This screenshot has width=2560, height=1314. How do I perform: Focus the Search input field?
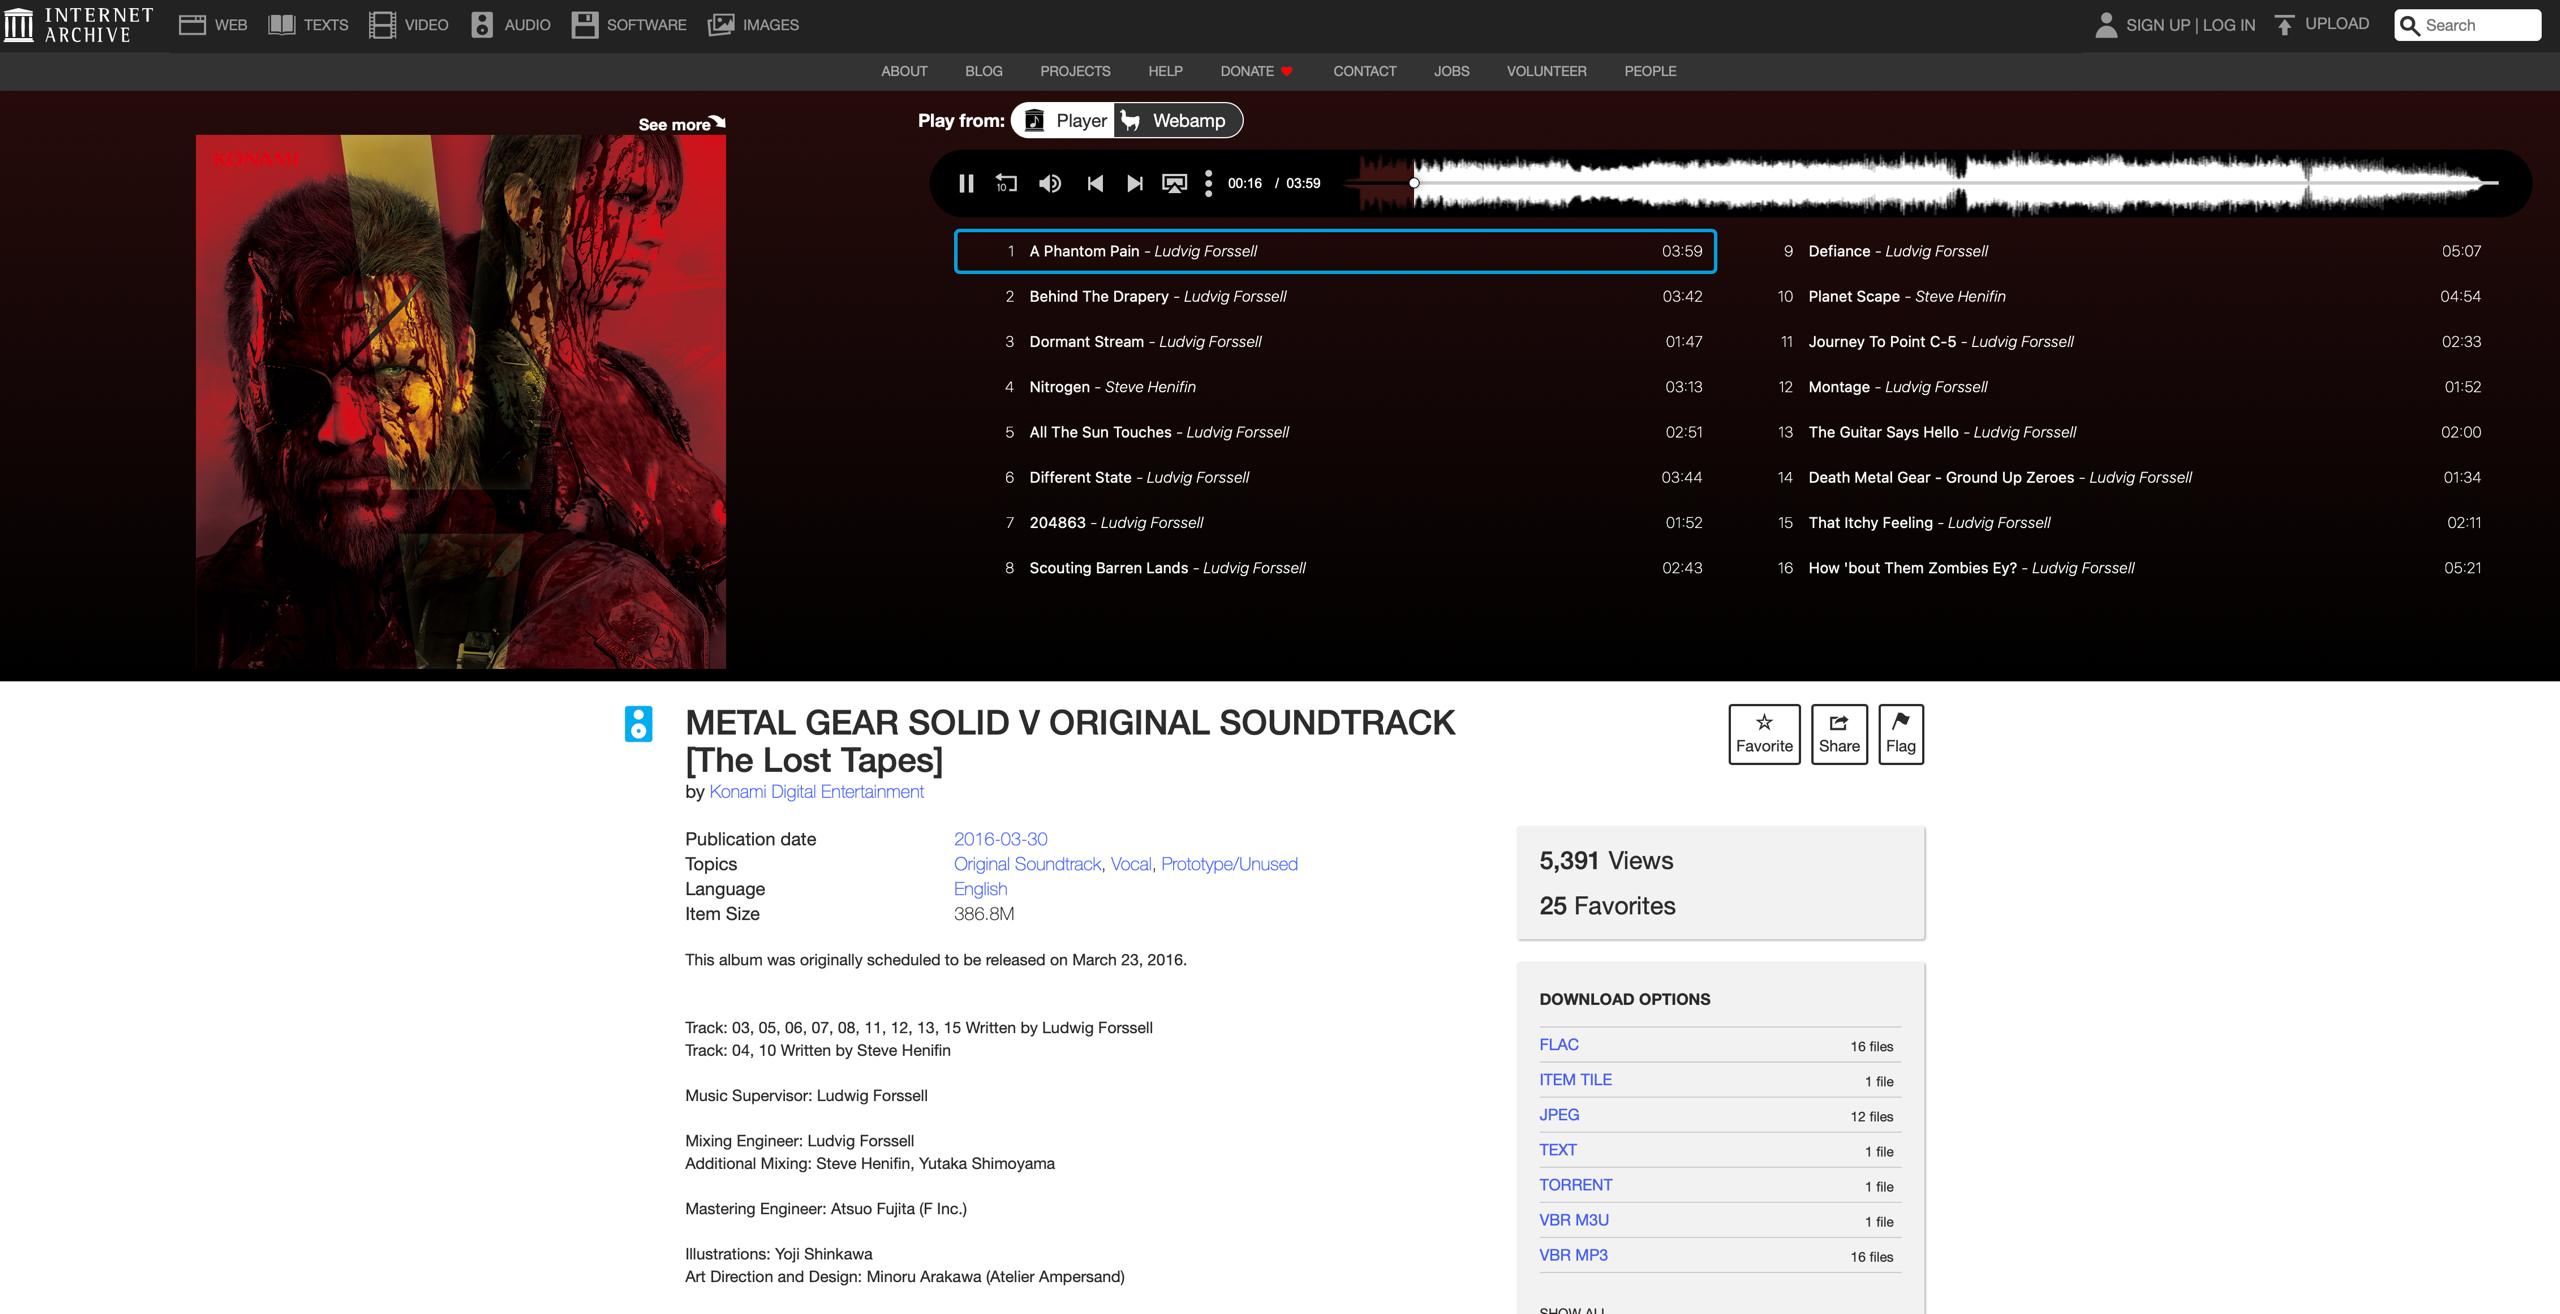2467,25
